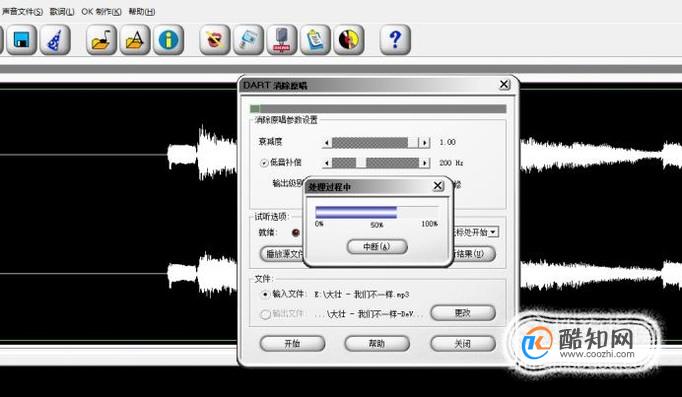Select the 输入文件 radio button
The image size is (682, 397).
pos(265,294)
